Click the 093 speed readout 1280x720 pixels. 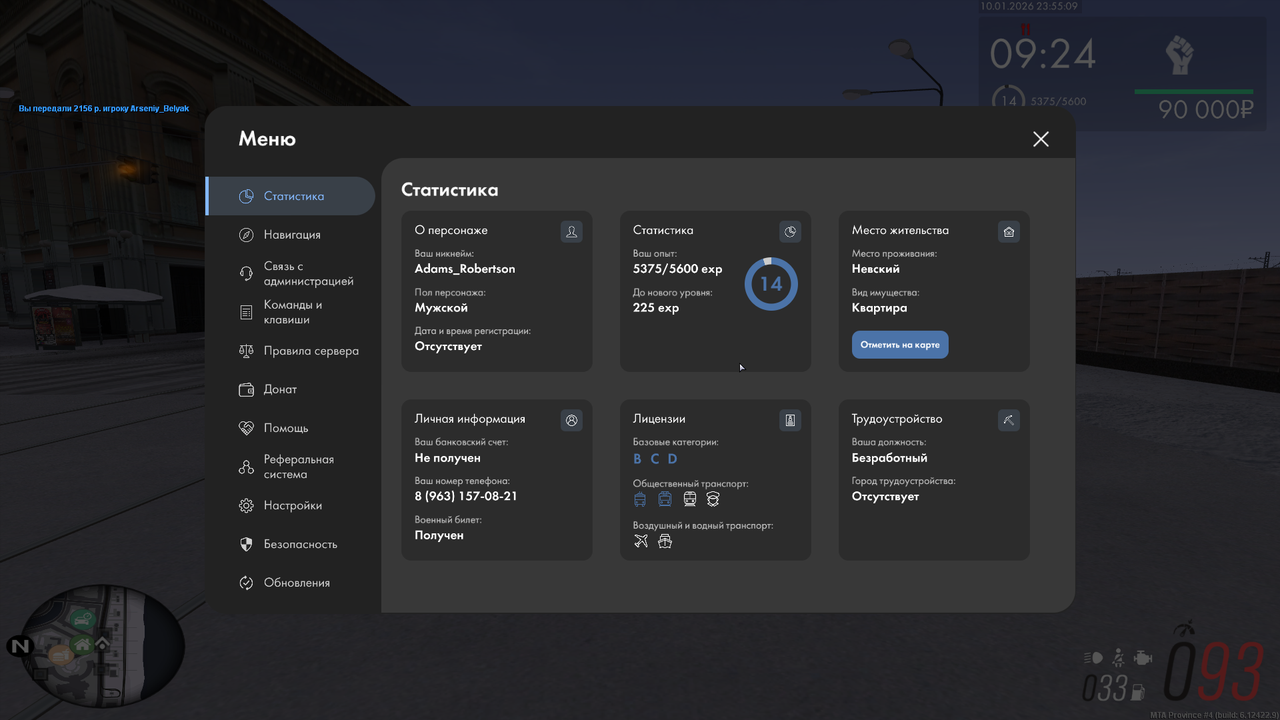[x=1213, y=673]
